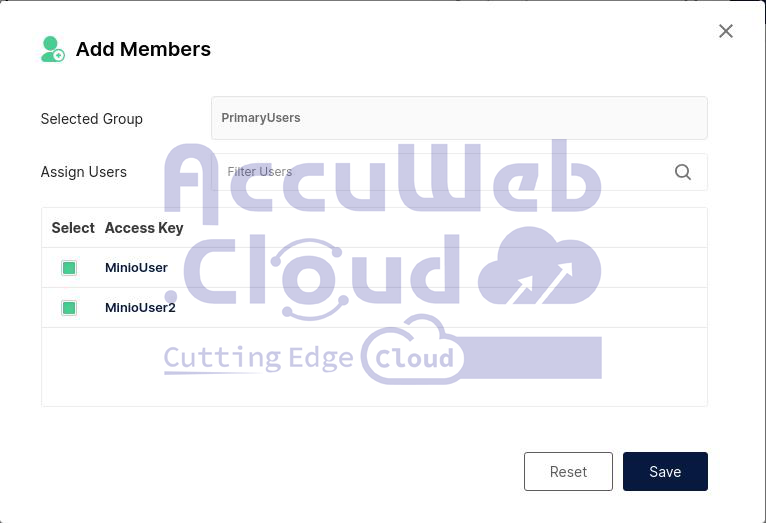This screenshot has width=766, height=523.
Task: Click the Cutting Edge watermark text
Action: coord(258,358)
